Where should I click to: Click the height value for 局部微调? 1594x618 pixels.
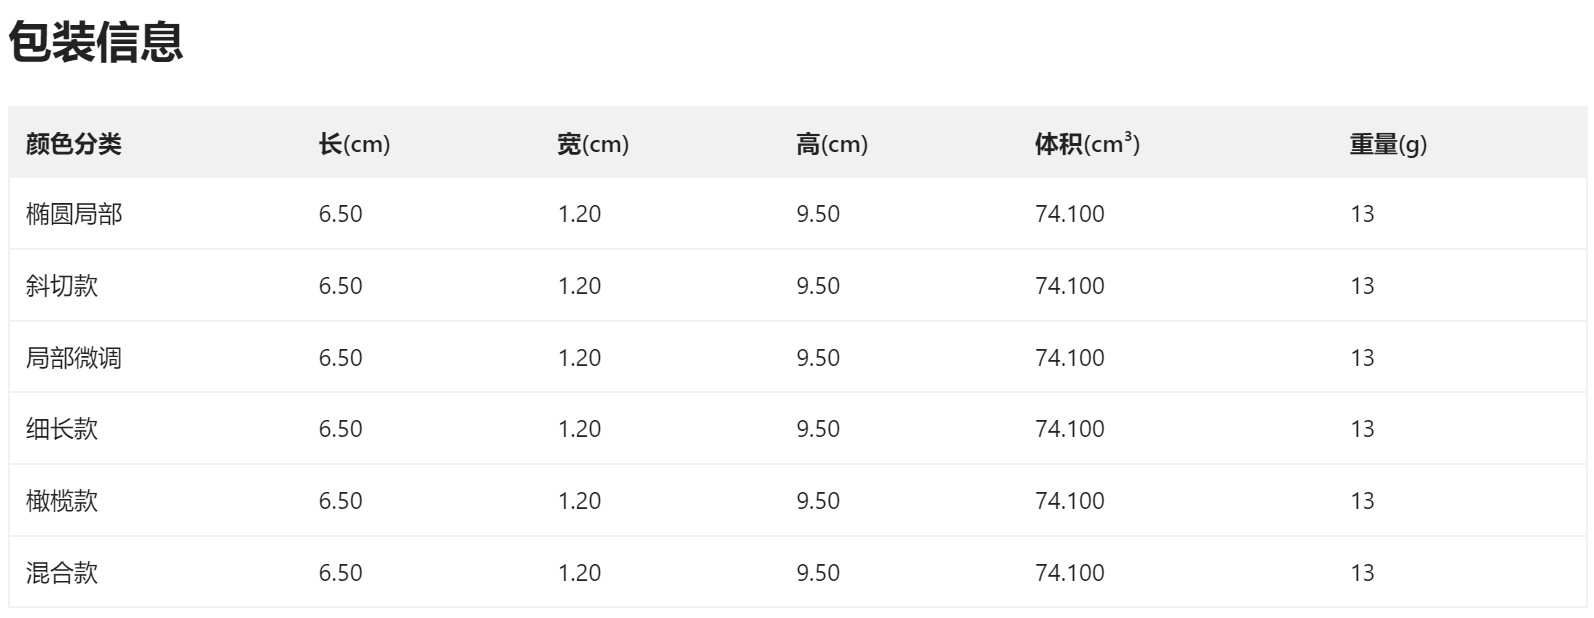point(818,358)
